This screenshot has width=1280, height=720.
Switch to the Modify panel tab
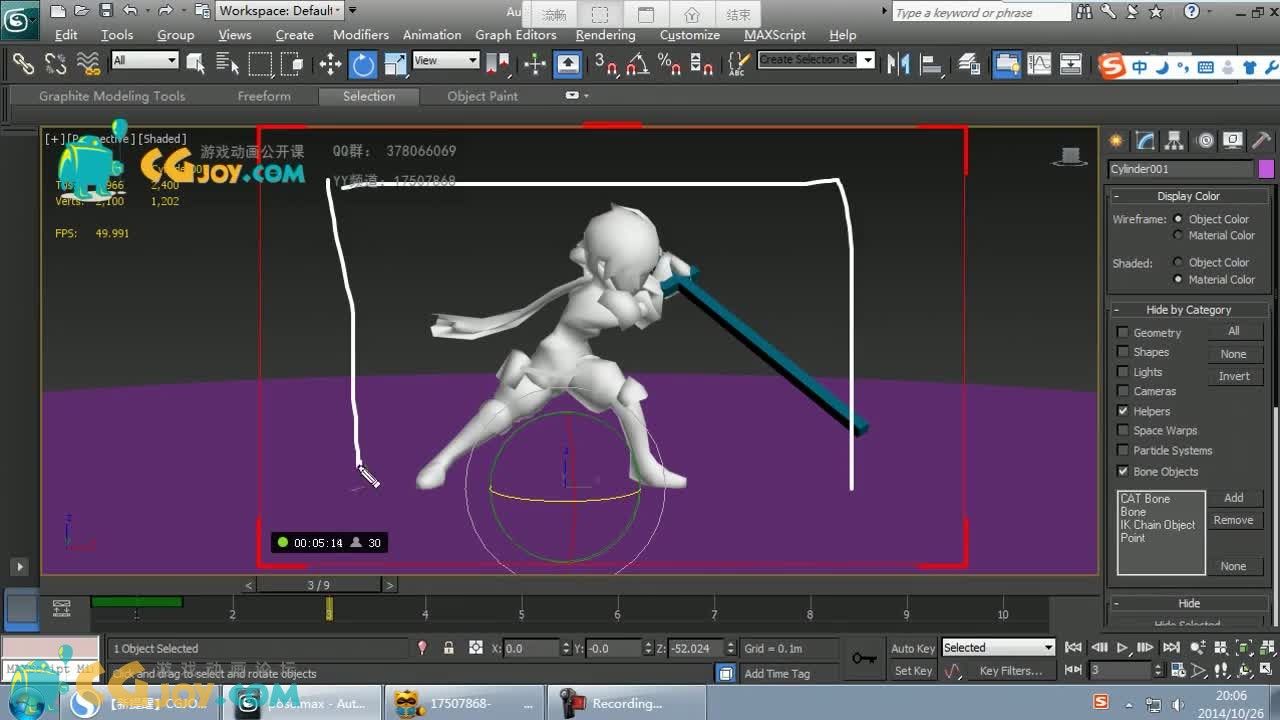[x=1146, y=141]
